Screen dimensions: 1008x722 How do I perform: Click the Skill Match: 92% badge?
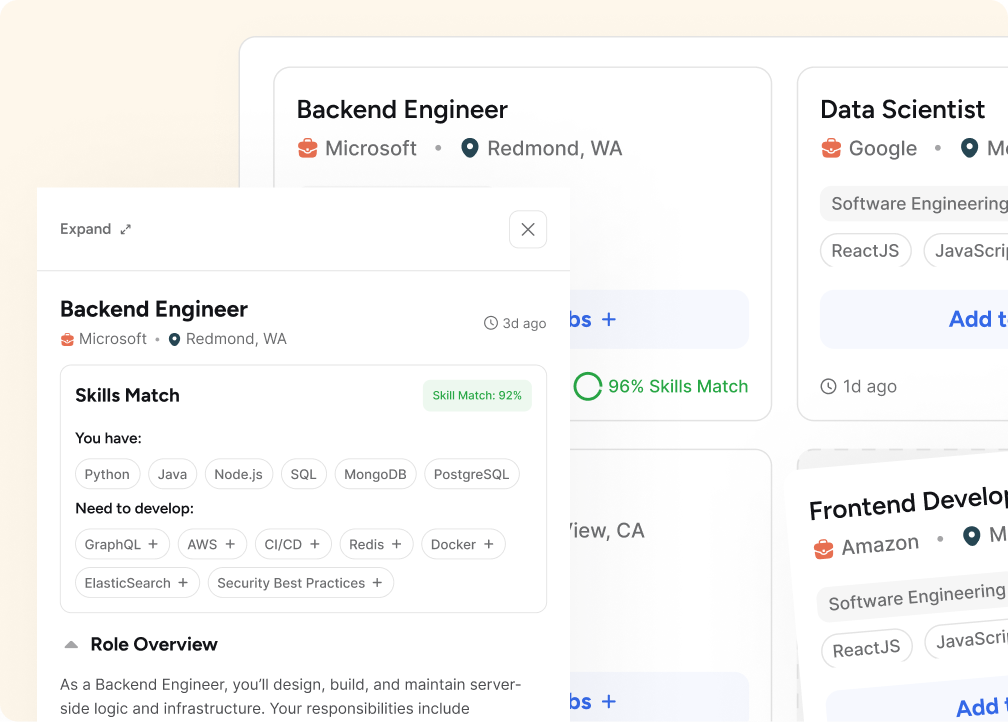(477, 395)
